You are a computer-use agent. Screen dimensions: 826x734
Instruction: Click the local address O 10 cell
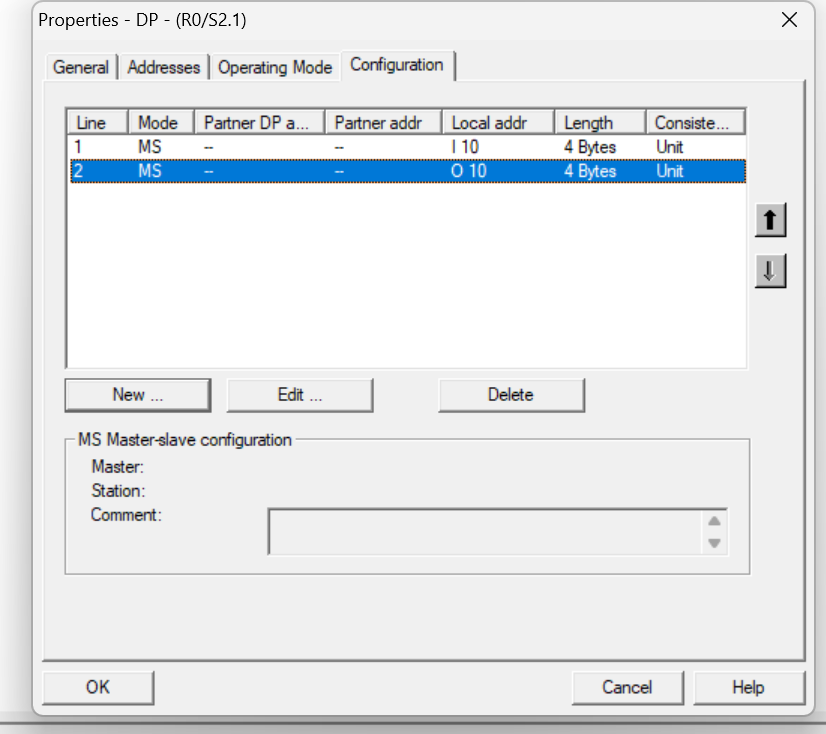(468, 171)
